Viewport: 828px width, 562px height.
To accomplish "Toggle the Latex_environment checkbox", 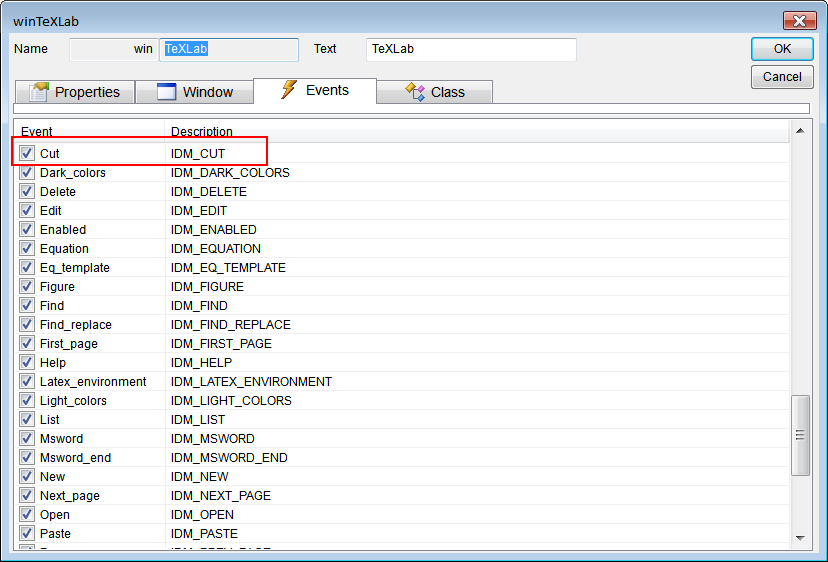I will pos(27,381).
